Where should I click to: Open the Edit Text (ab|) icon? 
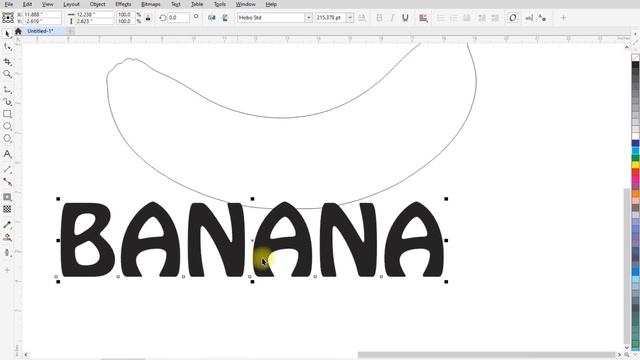click(x=529, y=18)
